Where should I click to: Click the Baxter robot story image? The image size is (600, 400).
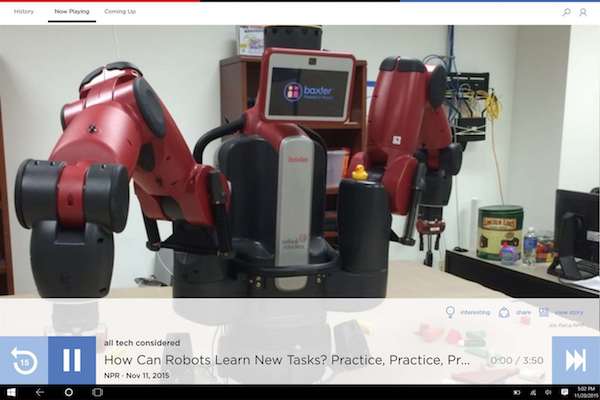coord(300,162)
